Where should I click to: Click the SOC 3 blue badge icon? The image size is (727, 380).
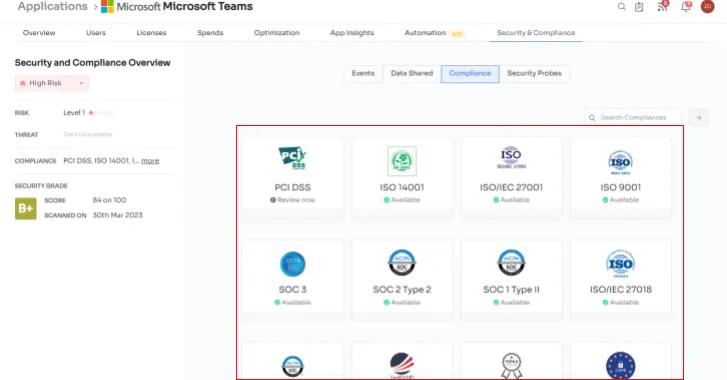[x=293, y=264]
